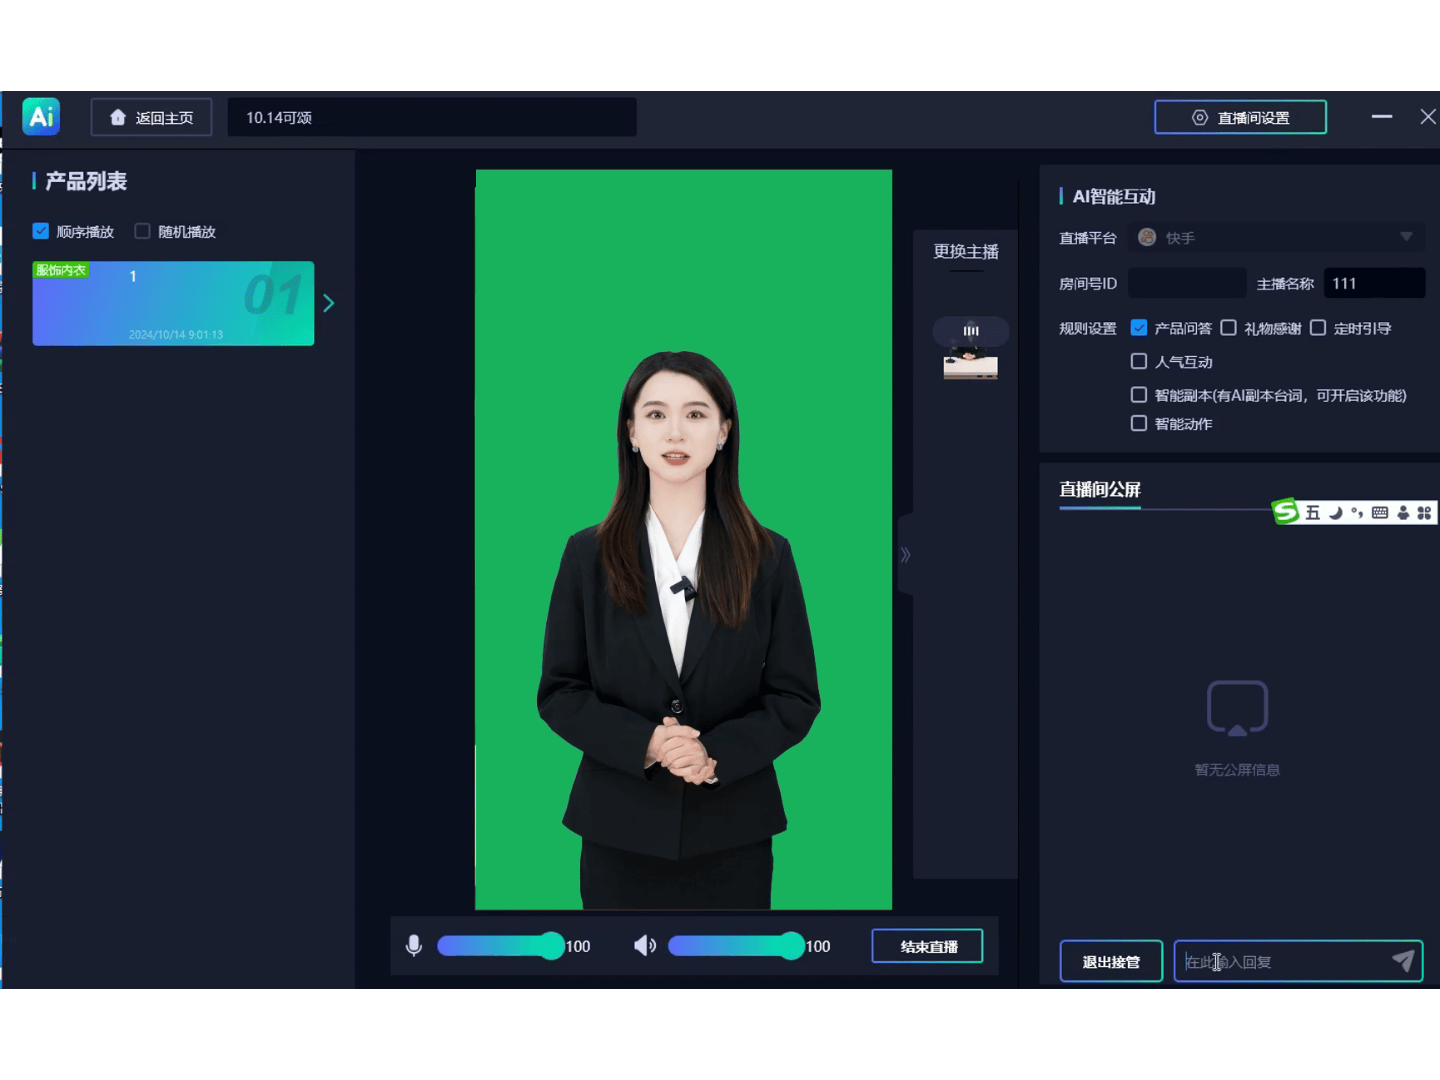1440x1080 pixels.
Task: Click the Sogou toolbox grid icon
Action: point(1424,513)
